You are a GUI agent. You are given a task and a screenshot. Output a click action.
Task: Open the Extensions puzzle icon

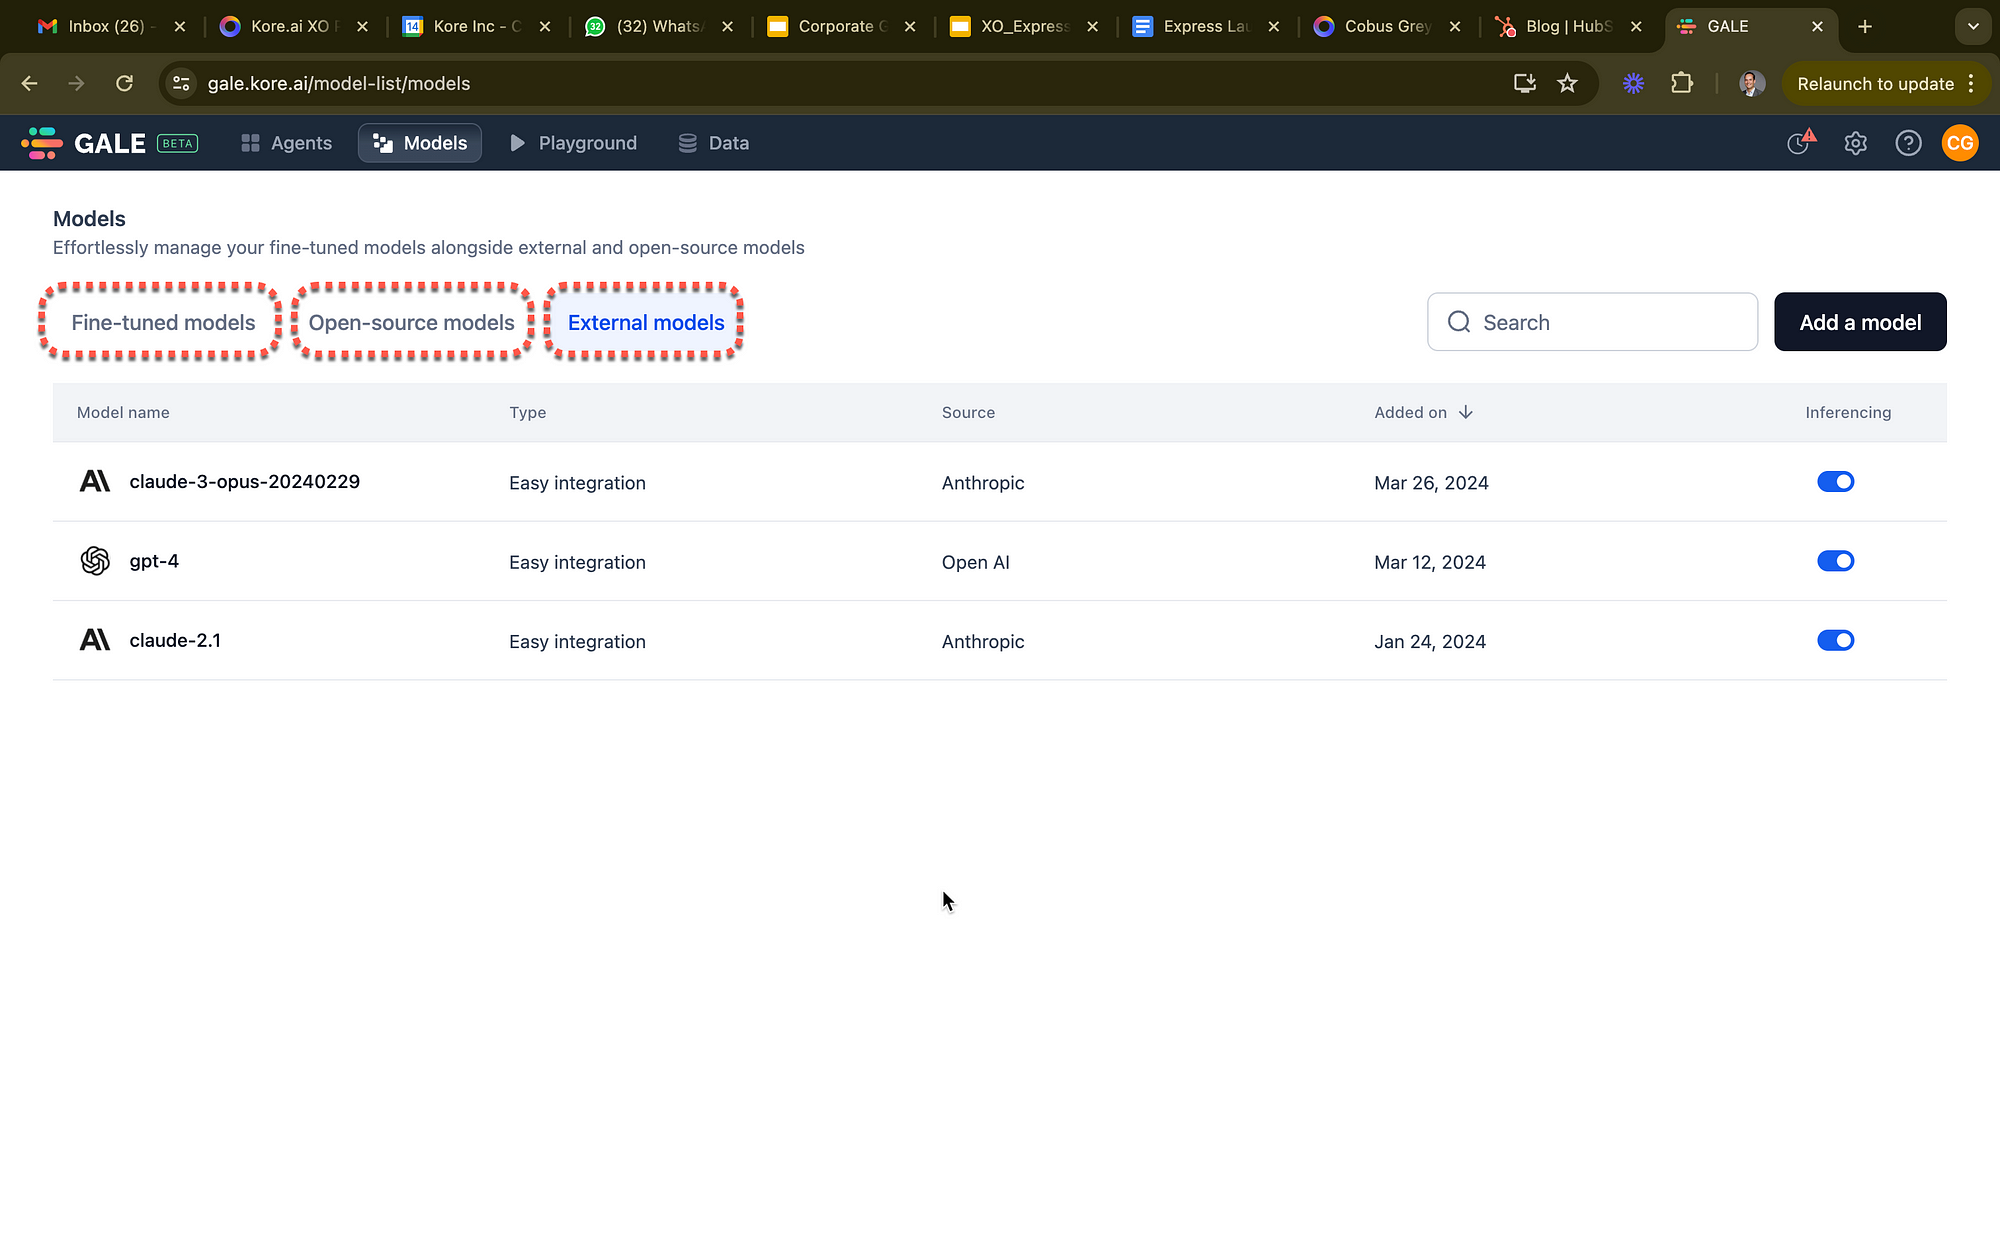coord(1682,84)
